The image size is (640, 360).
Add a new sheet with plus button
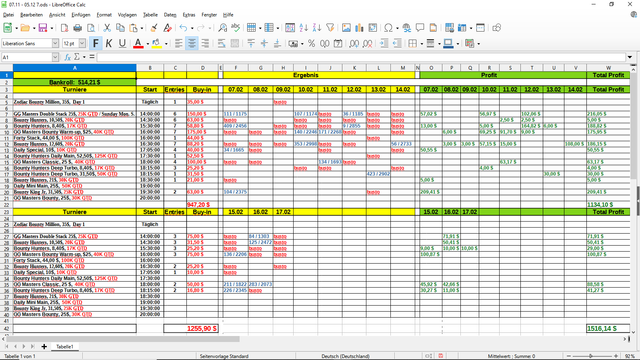[x=44, y=347]
